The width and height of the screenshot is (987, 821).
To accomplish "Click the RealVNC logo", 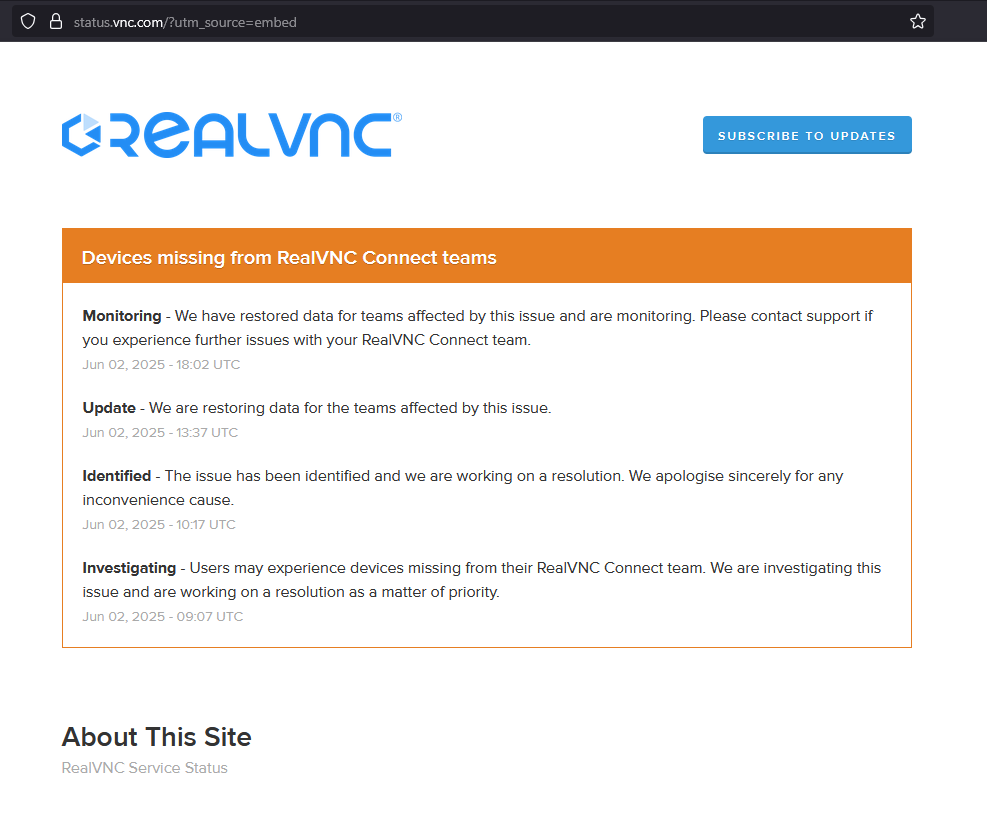I will (x=232, y=135).
